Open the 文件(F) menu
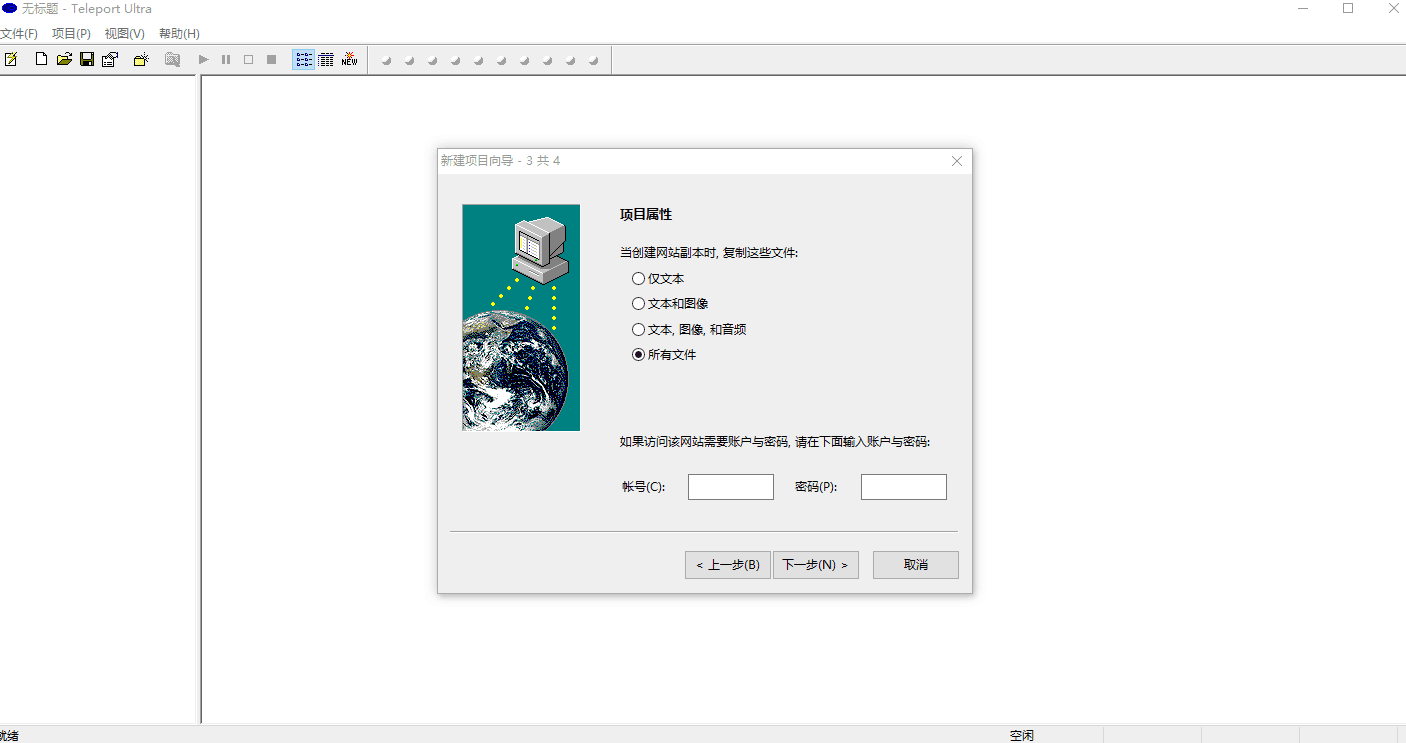 tap(21, 33)
